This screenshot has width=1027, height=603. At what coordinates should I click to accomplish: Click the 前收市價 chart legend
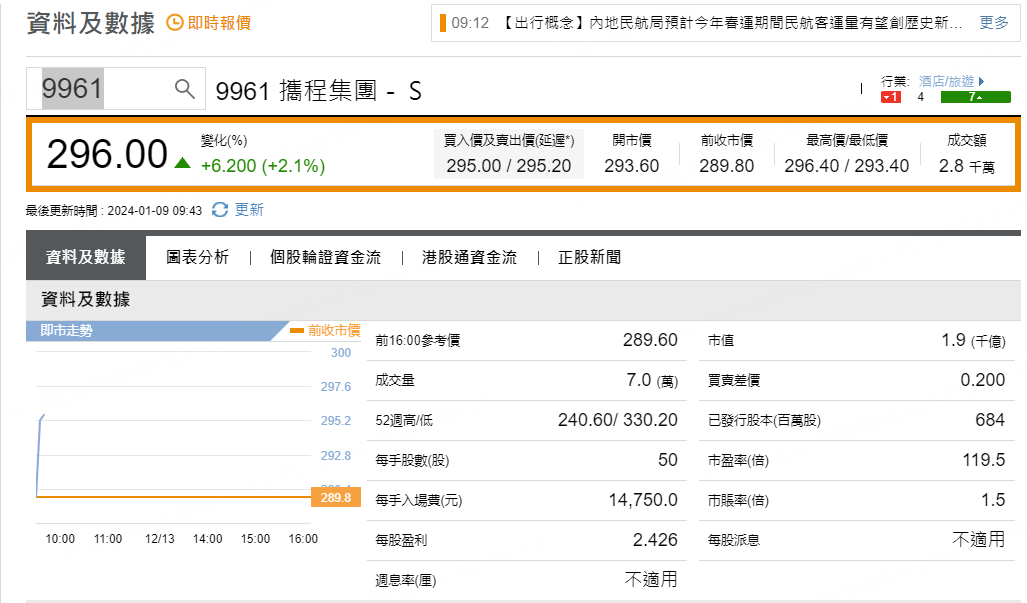tap(326, 331)
